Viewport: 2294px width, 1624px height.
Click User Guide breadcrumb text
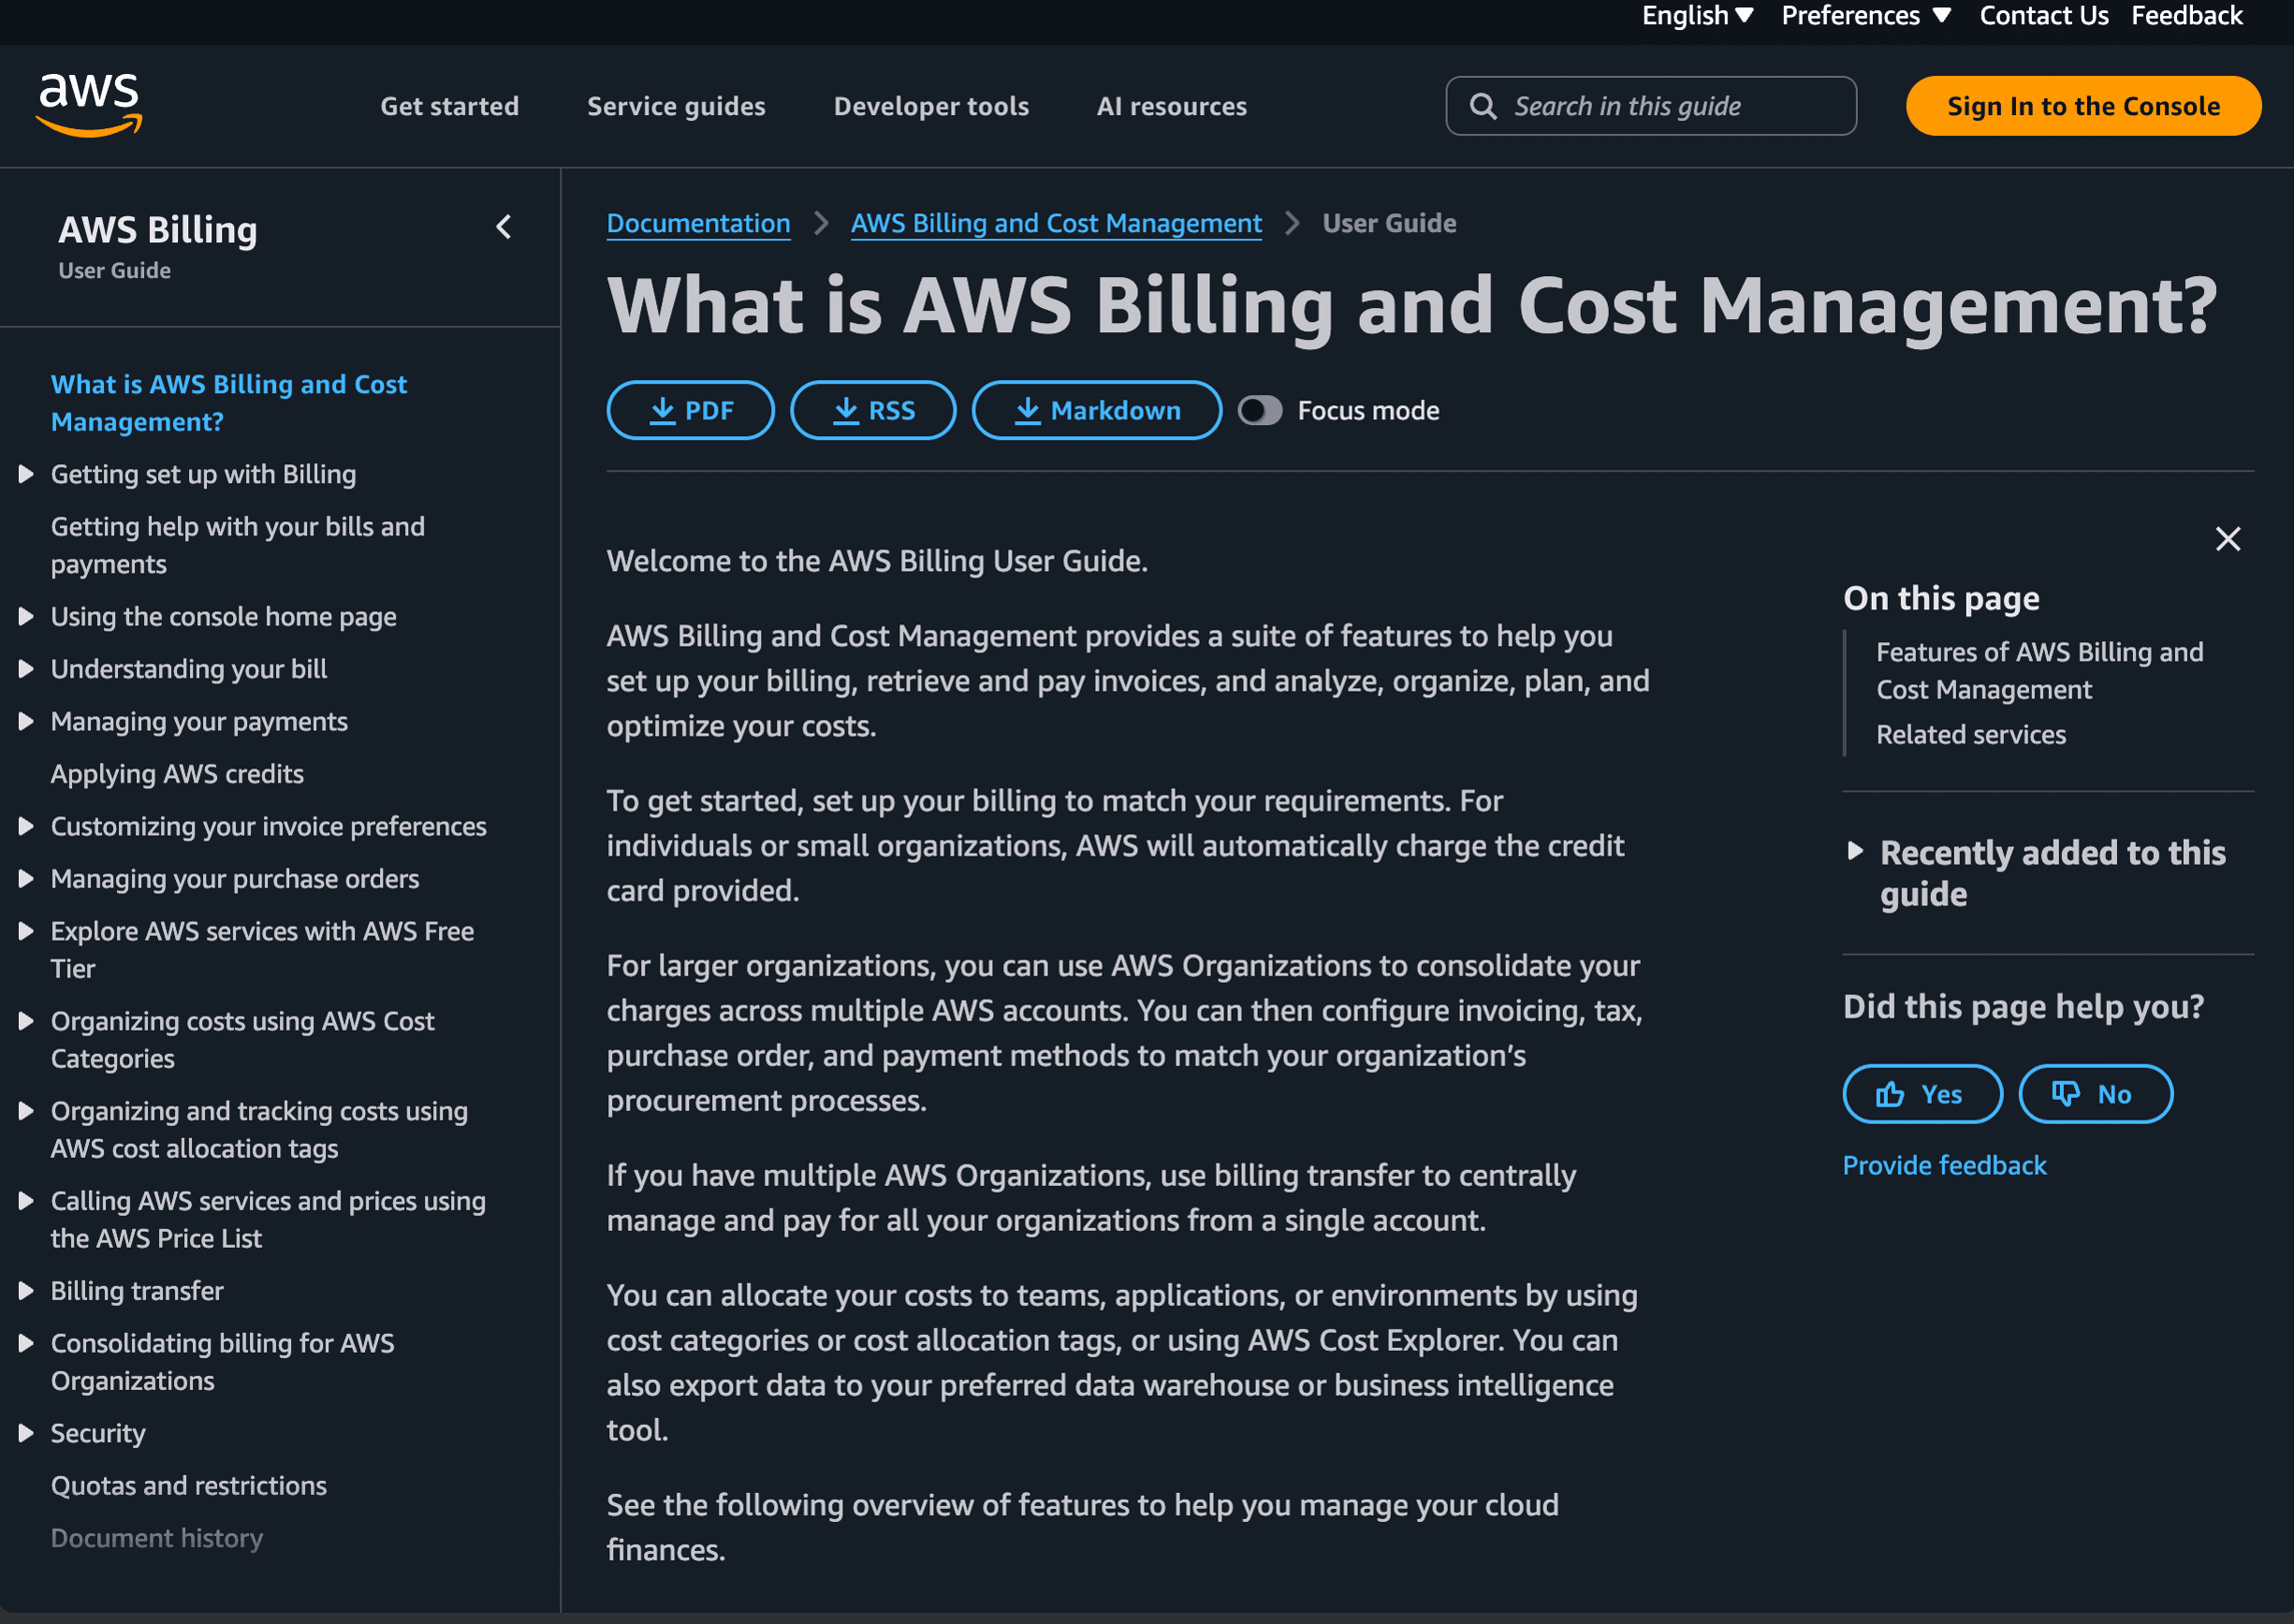pyautogui.click(x=1389, y=223)
